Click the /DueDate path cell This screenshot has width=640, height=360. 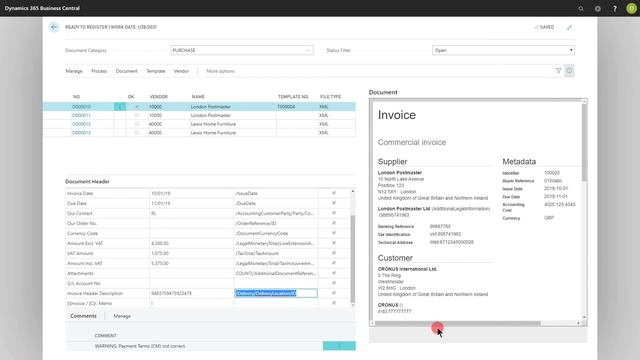276,203
